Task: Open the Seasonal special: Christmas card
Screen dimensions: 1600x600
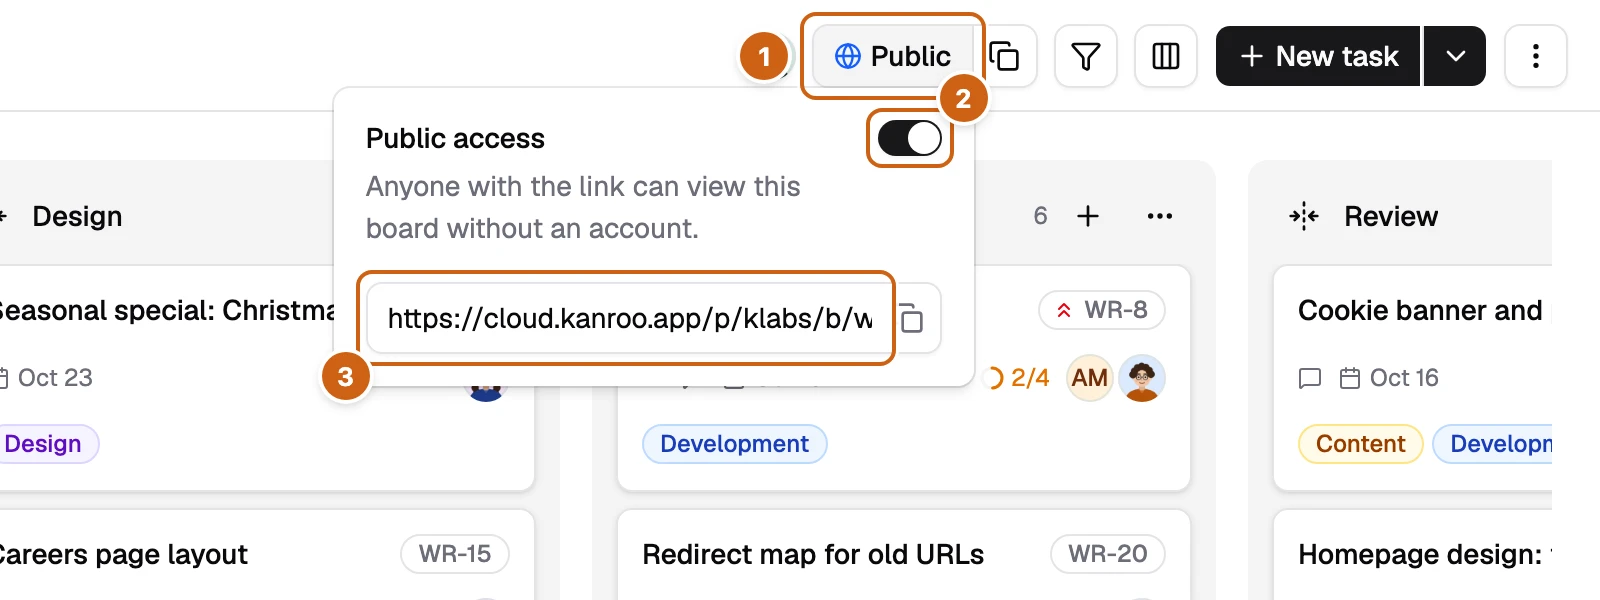Action: [168, 310]
